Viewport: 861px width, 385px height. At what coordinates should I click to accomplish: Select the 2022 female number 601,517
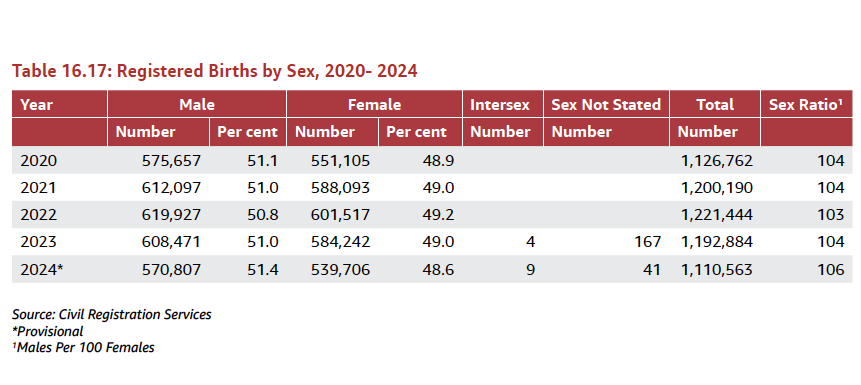point(340,215)
